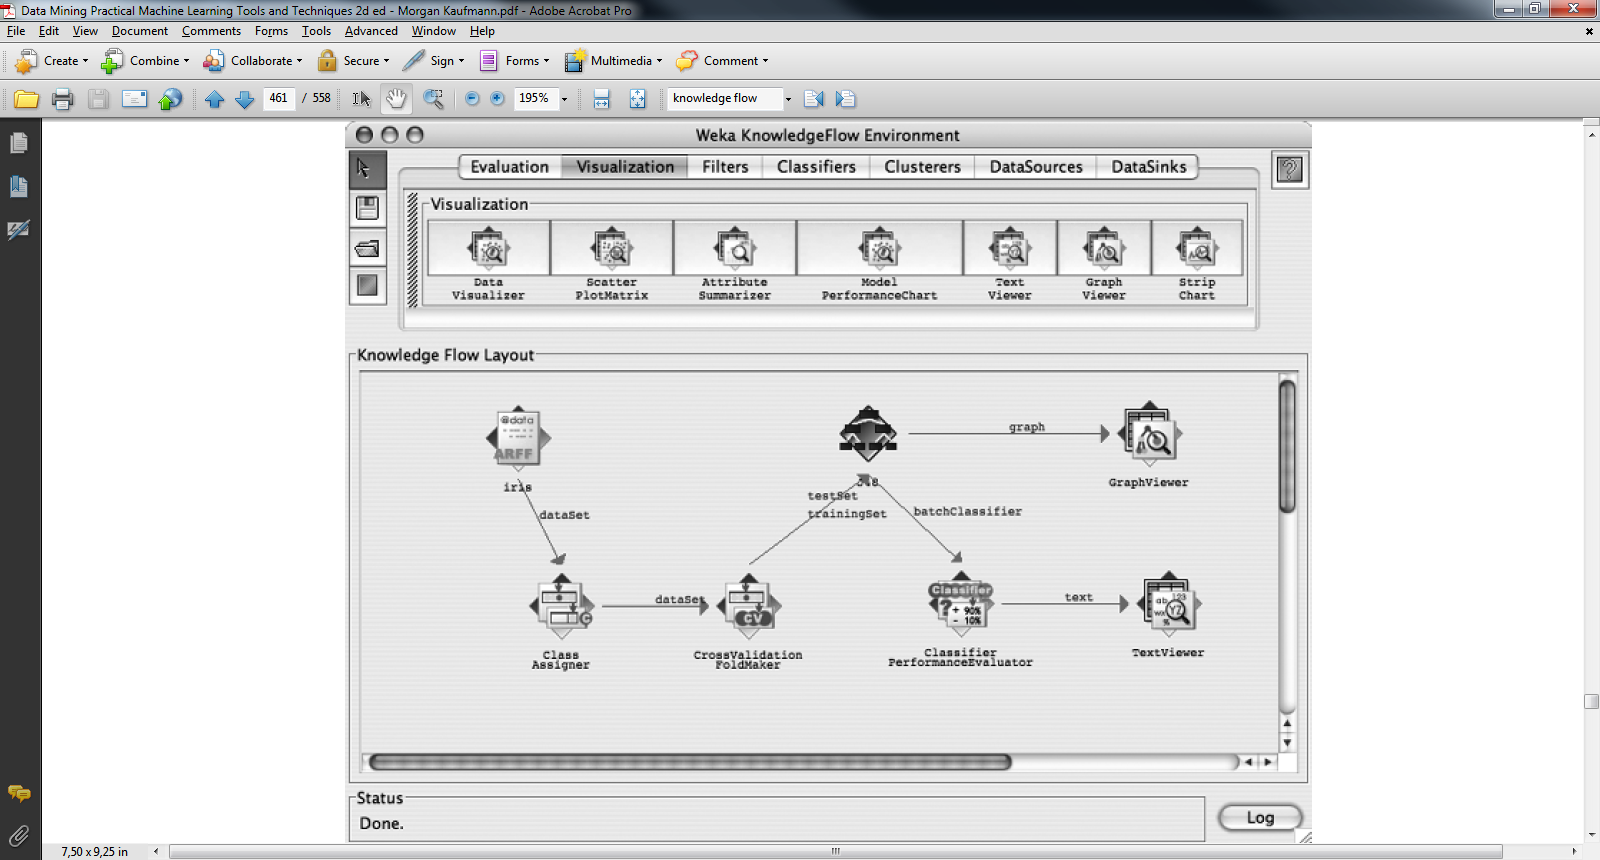This screenshot has height=860, width=1600.
Task: Open the Comments panel icon
Action: click(19, 793)
